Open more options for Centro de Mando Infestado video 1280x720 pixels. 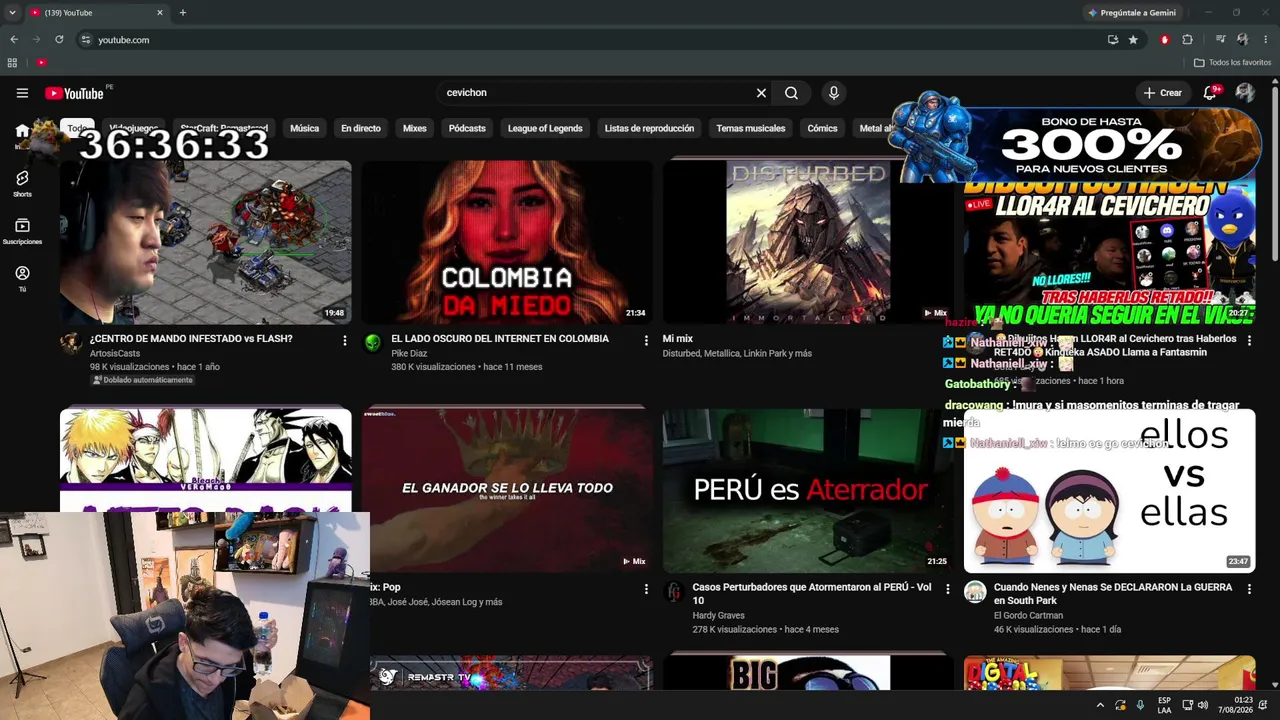pos(345,341)
